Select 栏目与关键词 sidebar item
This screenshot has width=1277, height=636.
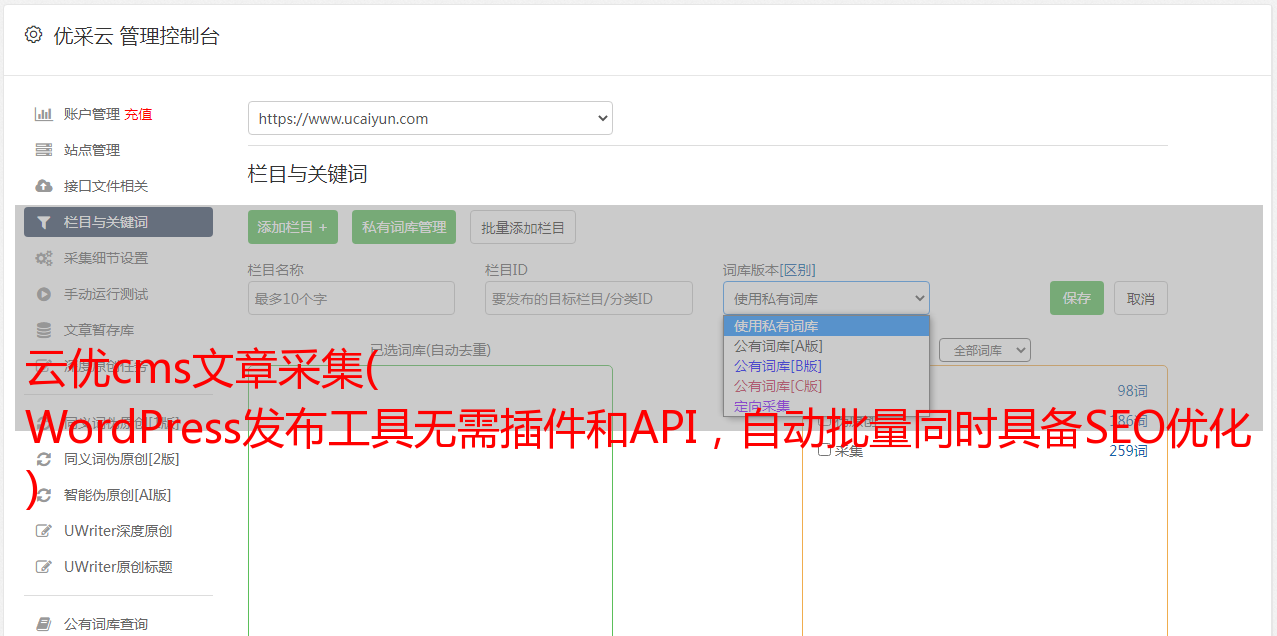118,222
